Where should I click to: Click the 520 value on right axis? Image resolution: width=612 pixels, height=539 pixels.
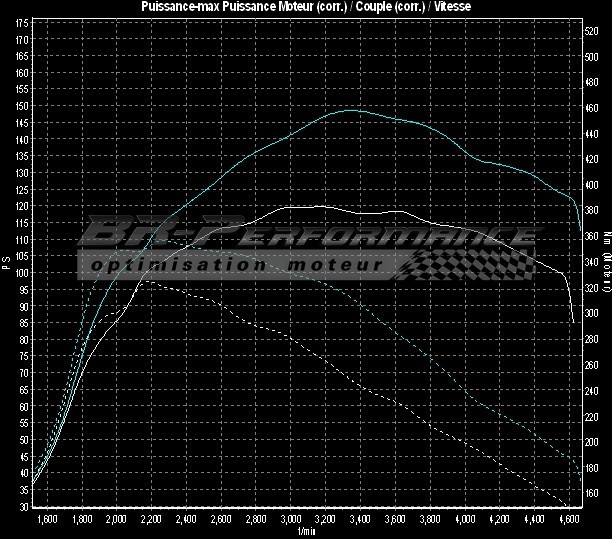pyautogui.click(x=591, y=31)
